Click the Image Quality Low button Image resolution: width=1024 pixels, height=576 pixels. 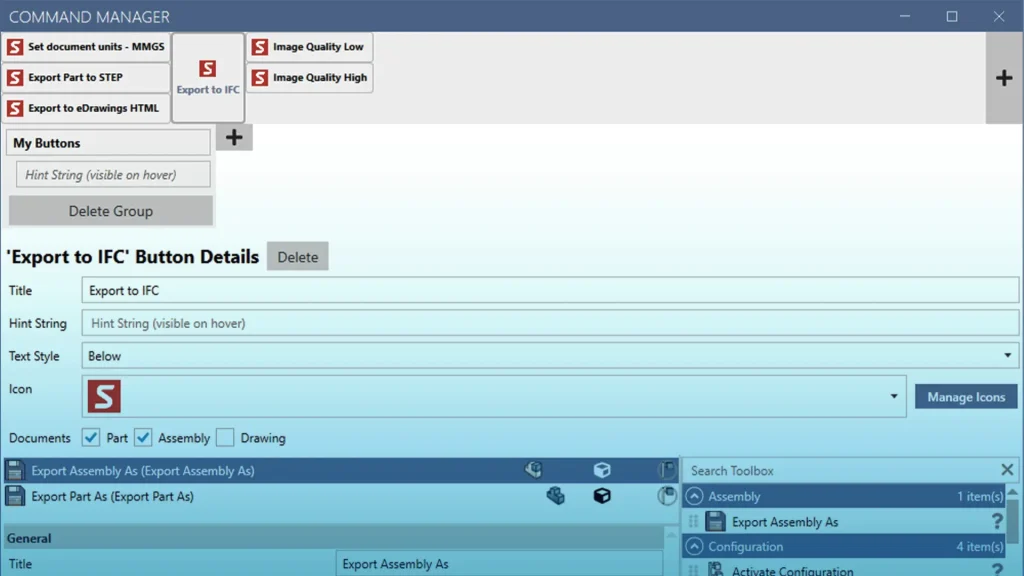(309, 47)
